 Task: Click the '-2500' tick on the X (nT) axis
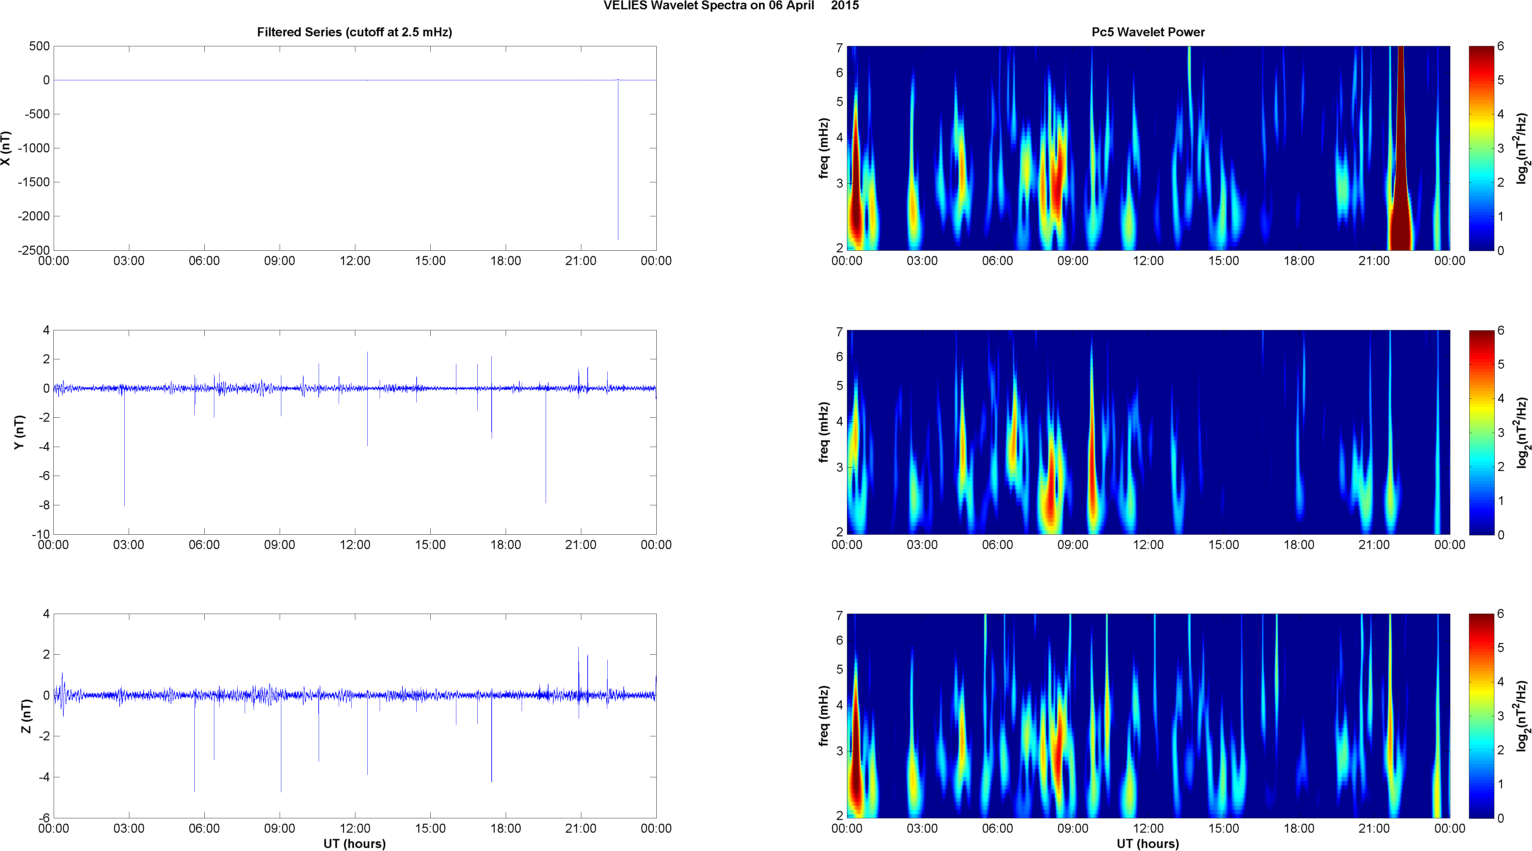(33, 250)
